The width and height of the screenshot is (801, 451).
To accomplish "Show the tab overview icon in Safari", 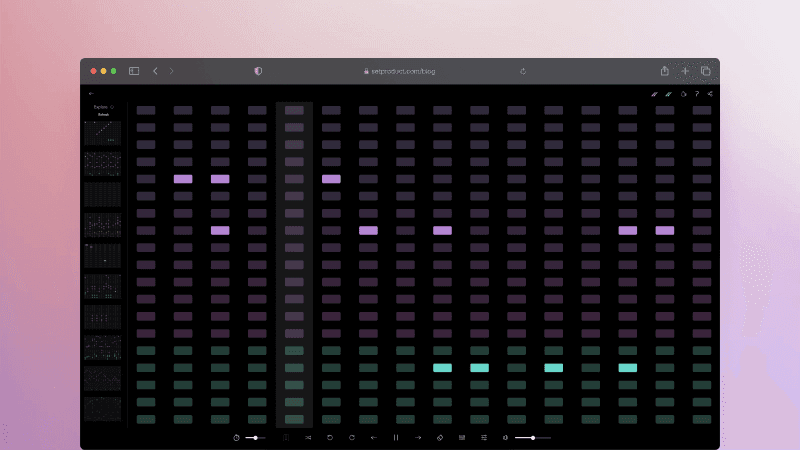I will (705, 71).
